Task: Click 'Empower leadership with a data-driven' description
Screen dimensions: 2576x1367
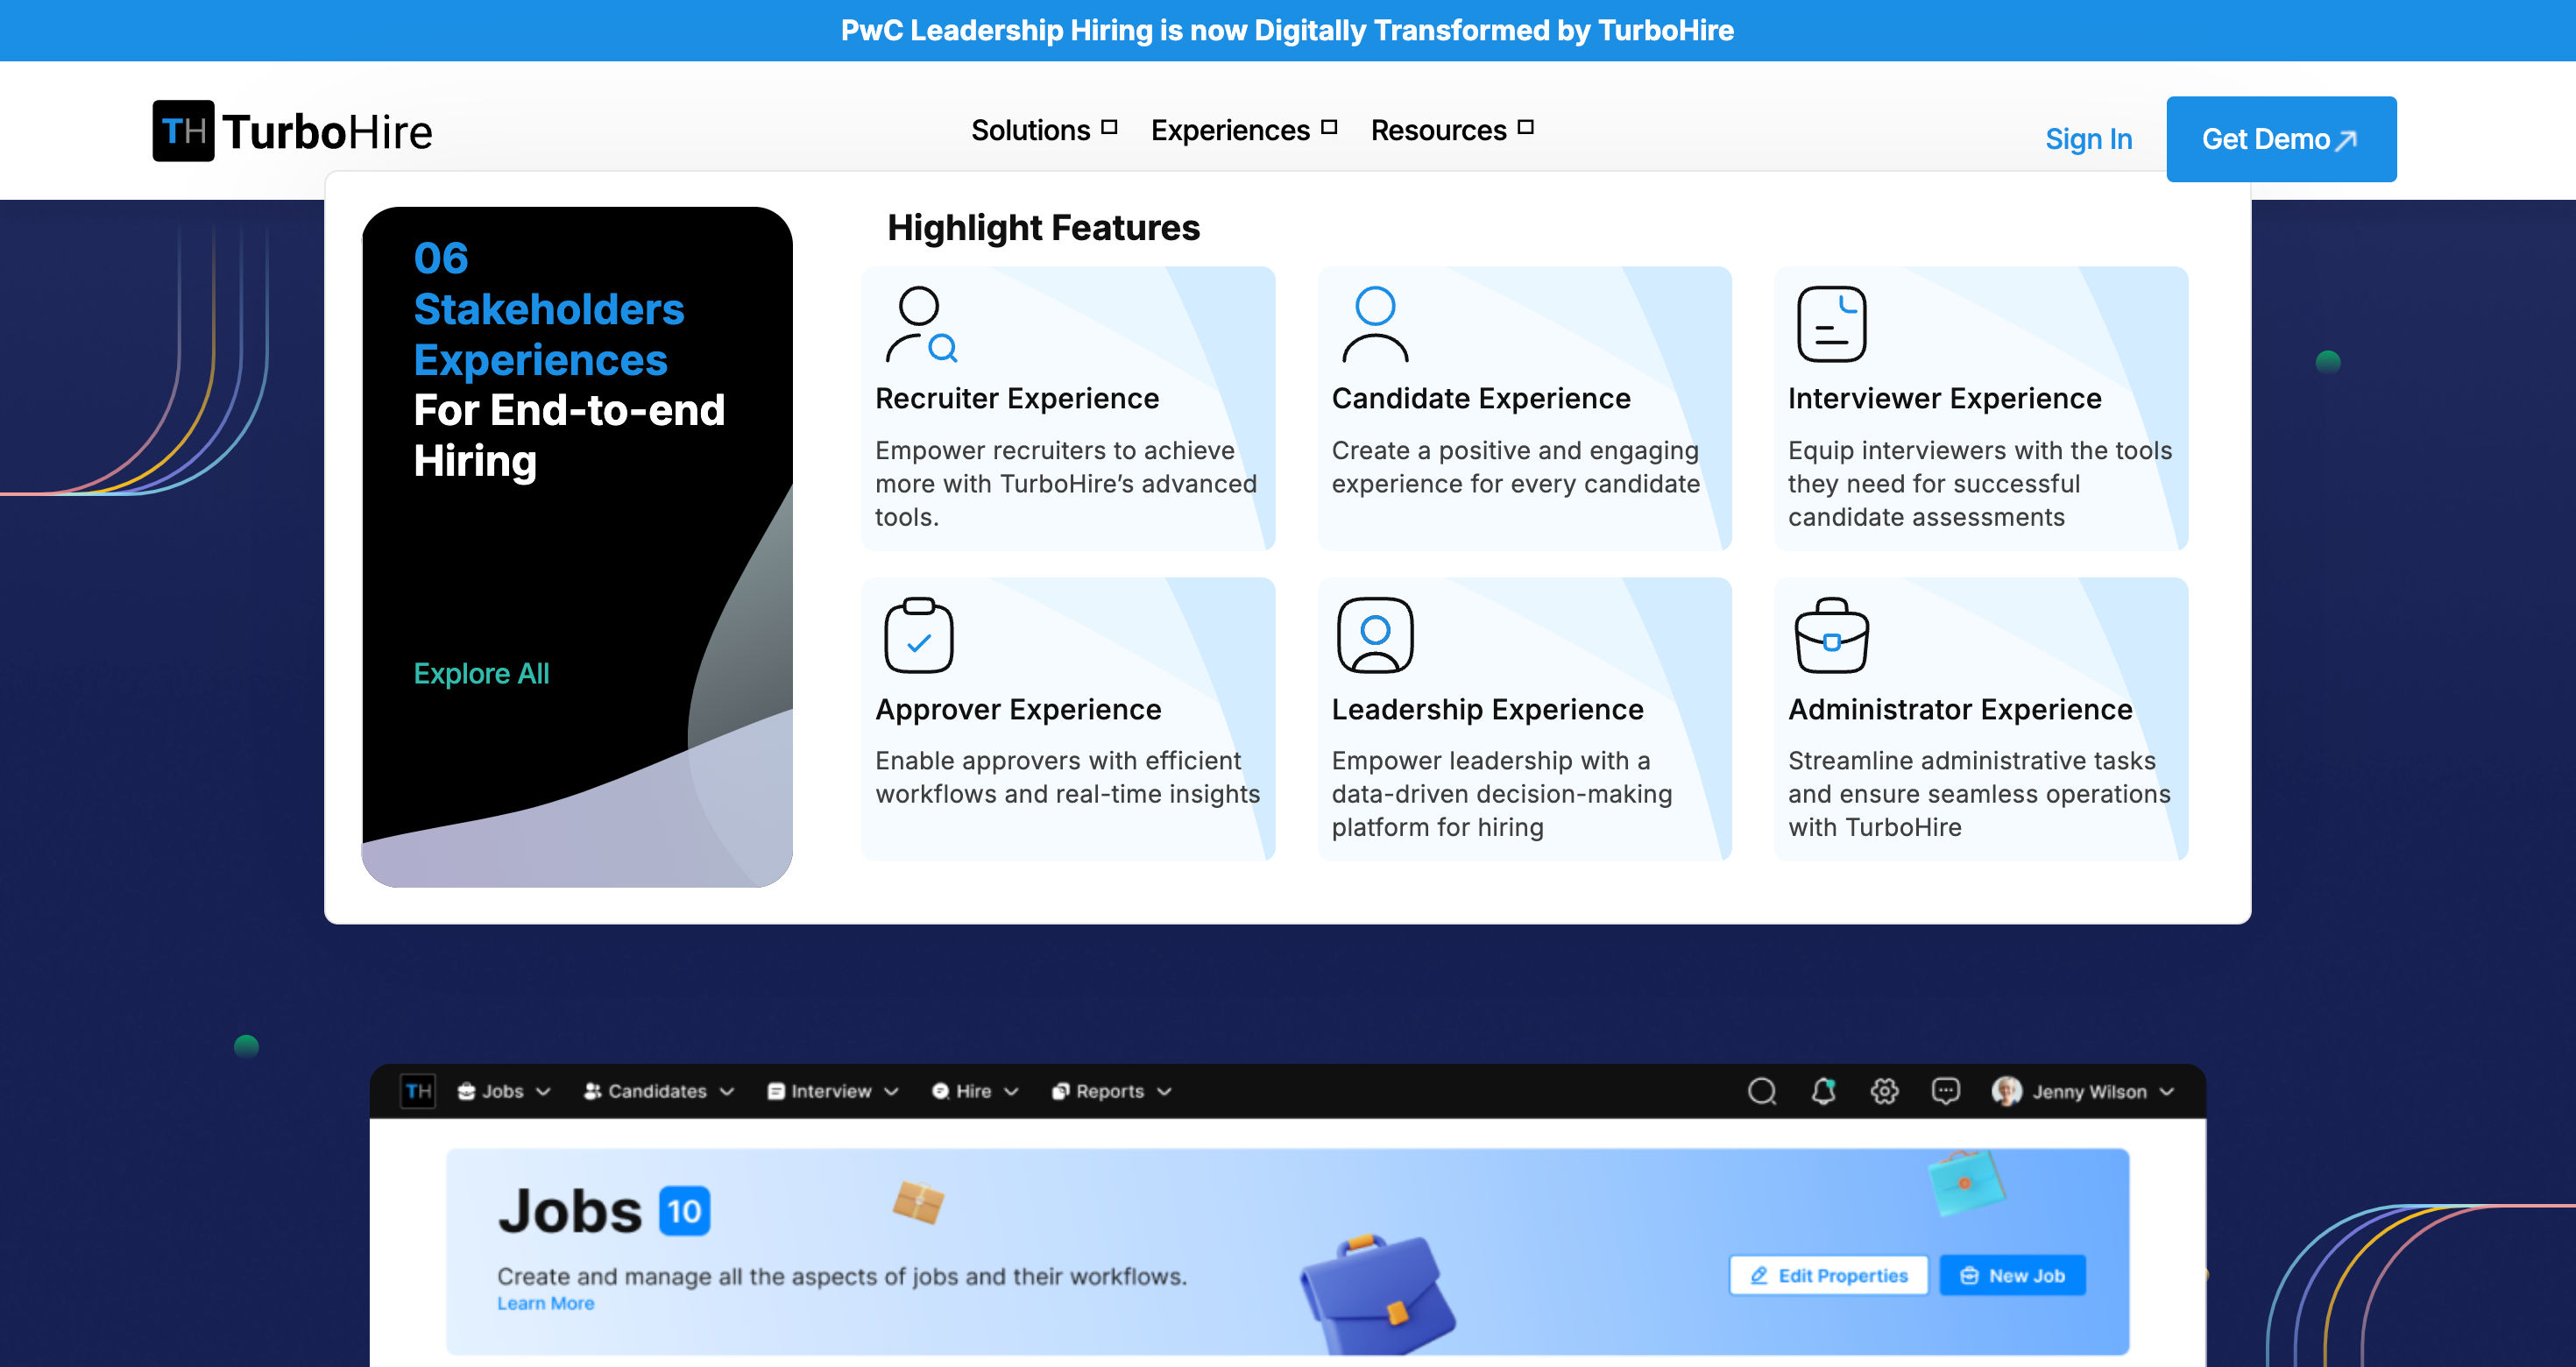Action: click(x=1501, y=794)
